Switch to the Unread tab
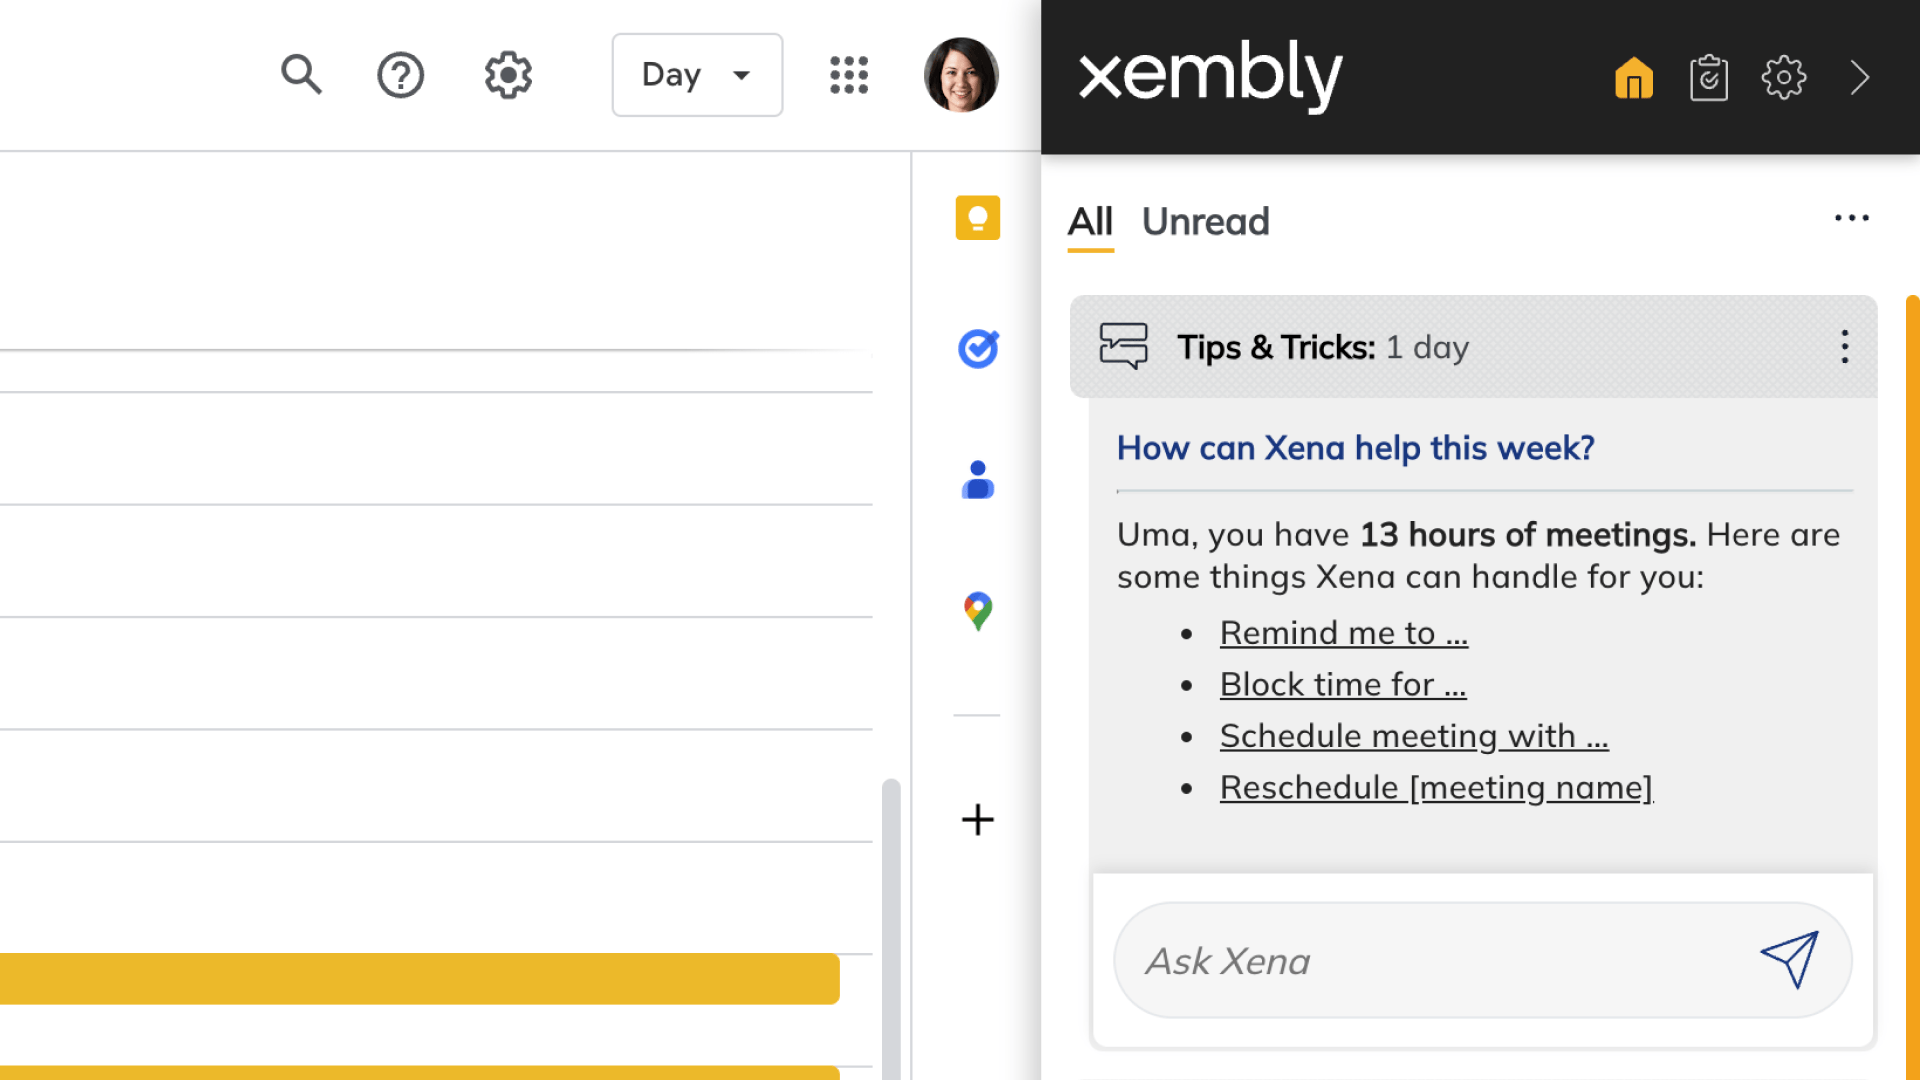The image size is (1920, 1080). coord(1205,222)
